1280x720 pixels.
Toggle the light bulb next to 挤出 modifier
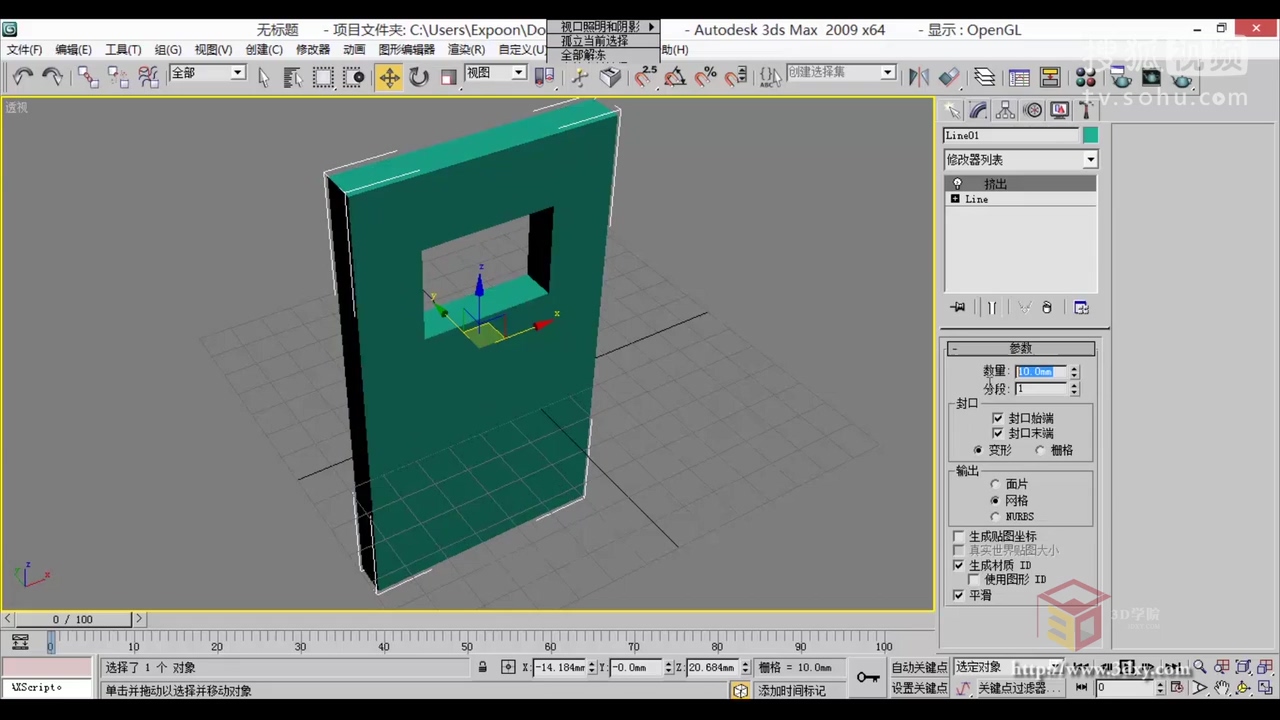point(957,183)
